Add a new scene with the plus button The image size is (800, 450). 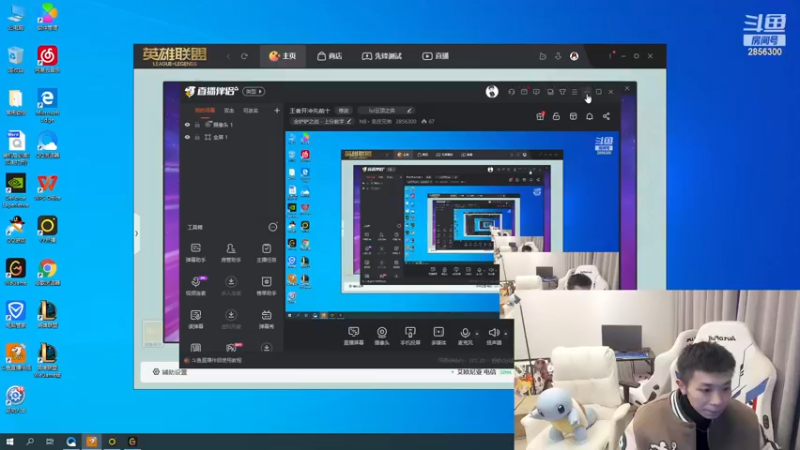277,110
